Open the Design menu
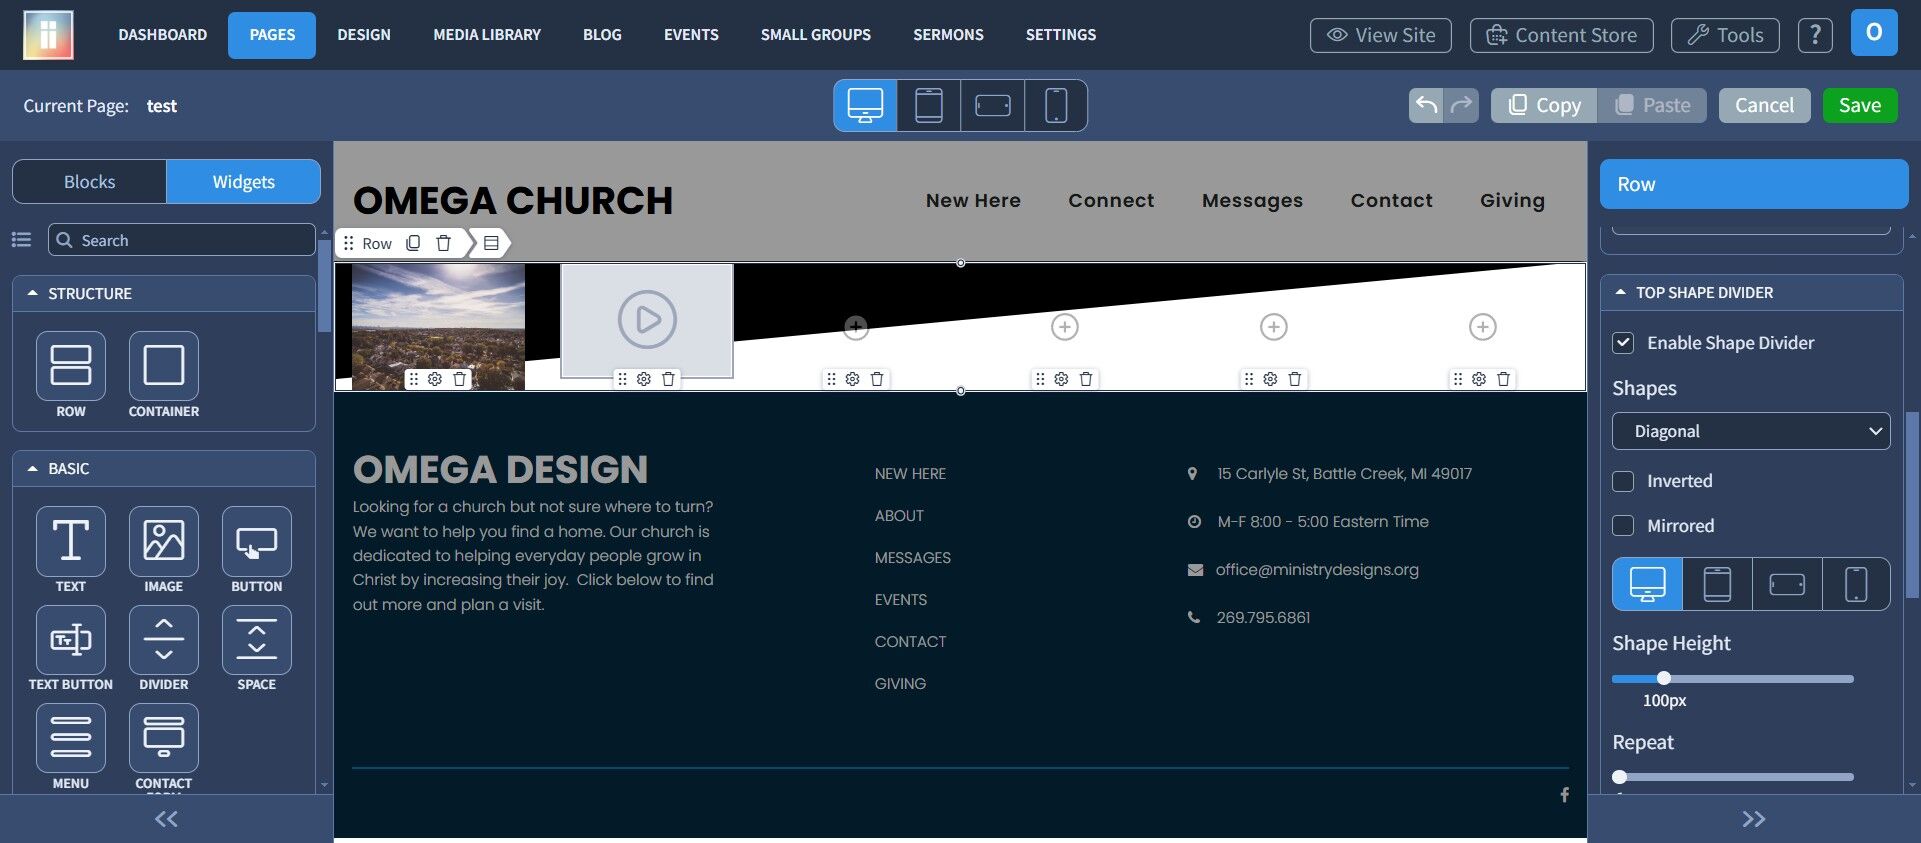Image resolution: width=1921 pixels, height=843 pixels. point(364,35)
